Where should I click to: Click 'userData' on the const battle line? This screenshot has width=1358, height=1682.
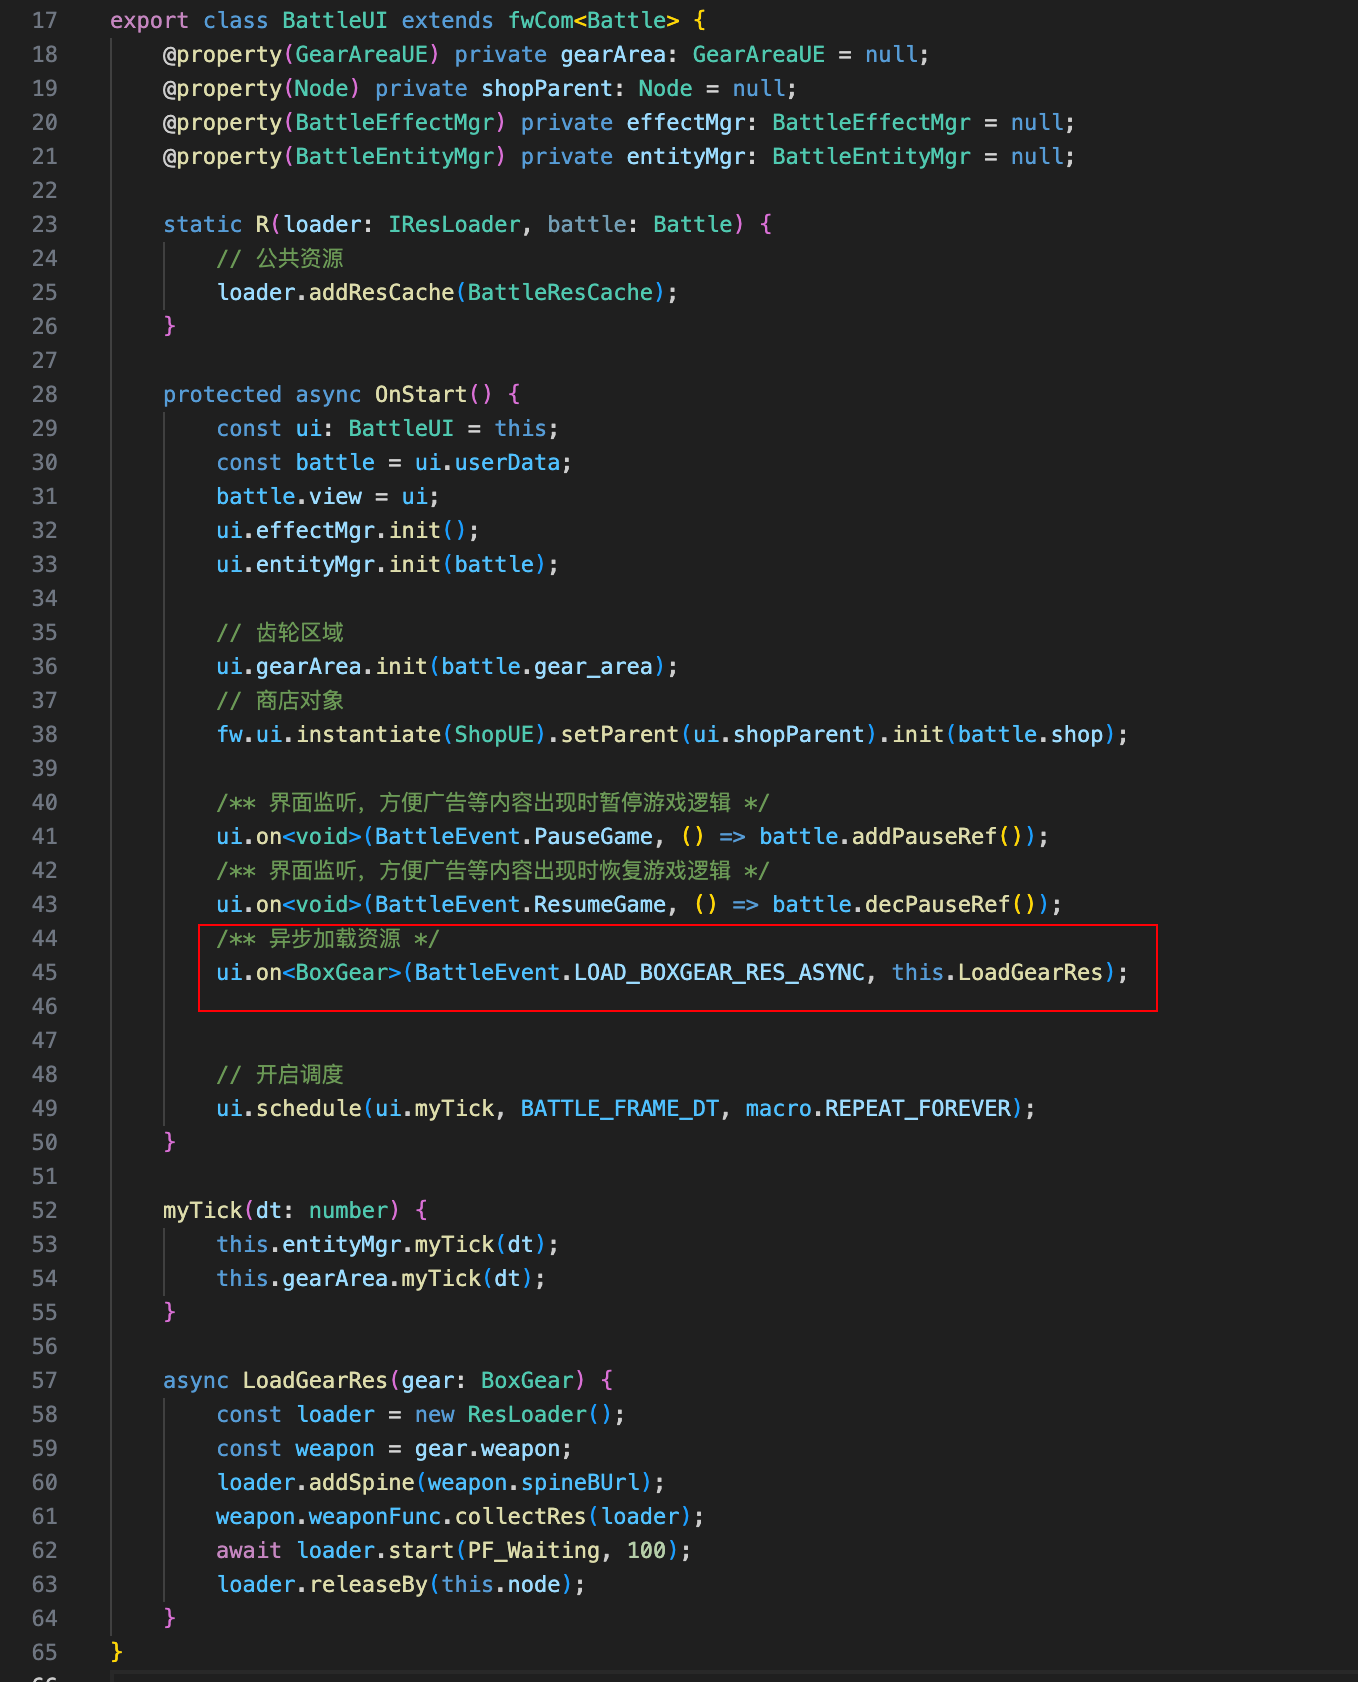(x=507, y=462)
